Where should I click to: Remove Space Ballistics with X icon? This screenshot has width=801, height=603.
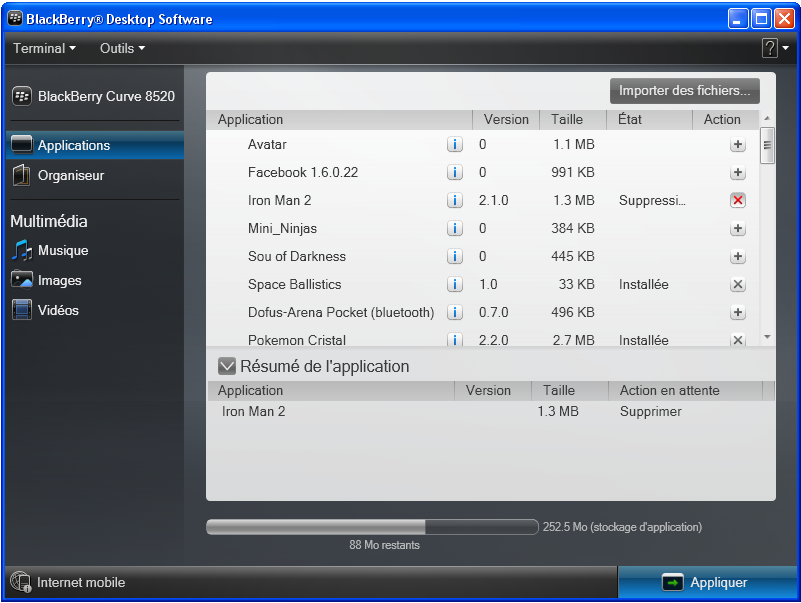coord(738,284)
